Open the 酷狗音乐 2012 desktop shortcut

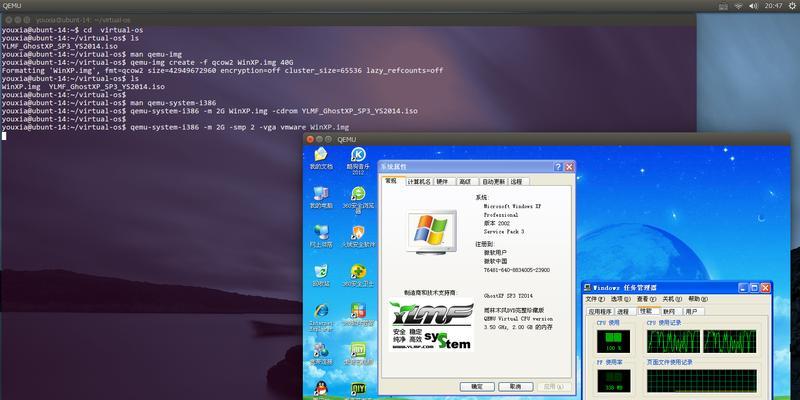358,160
